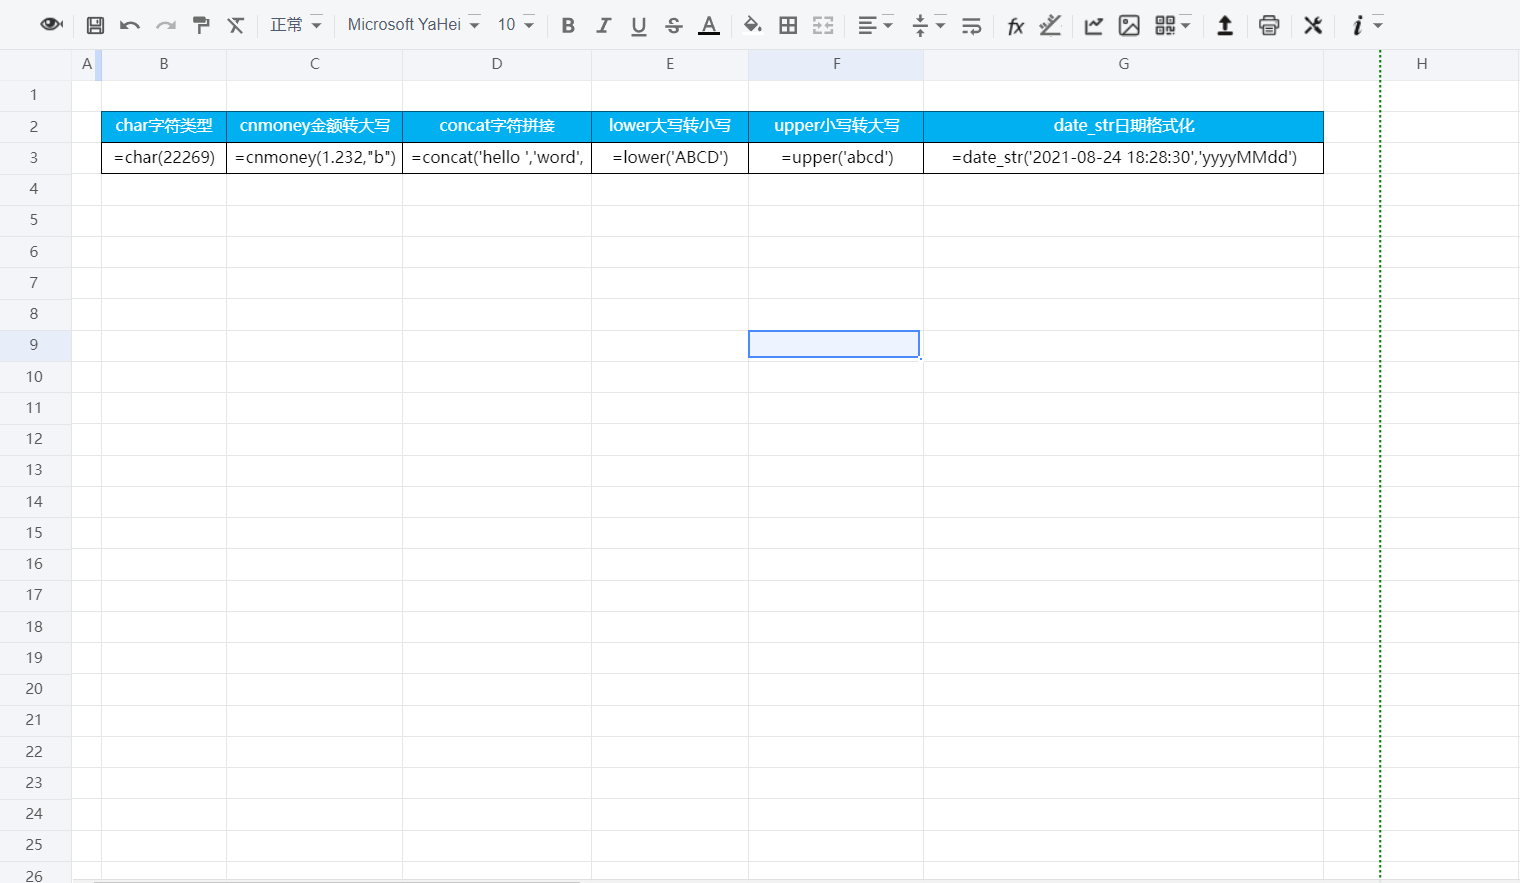Open the font color picker

(x=709, y=25)
